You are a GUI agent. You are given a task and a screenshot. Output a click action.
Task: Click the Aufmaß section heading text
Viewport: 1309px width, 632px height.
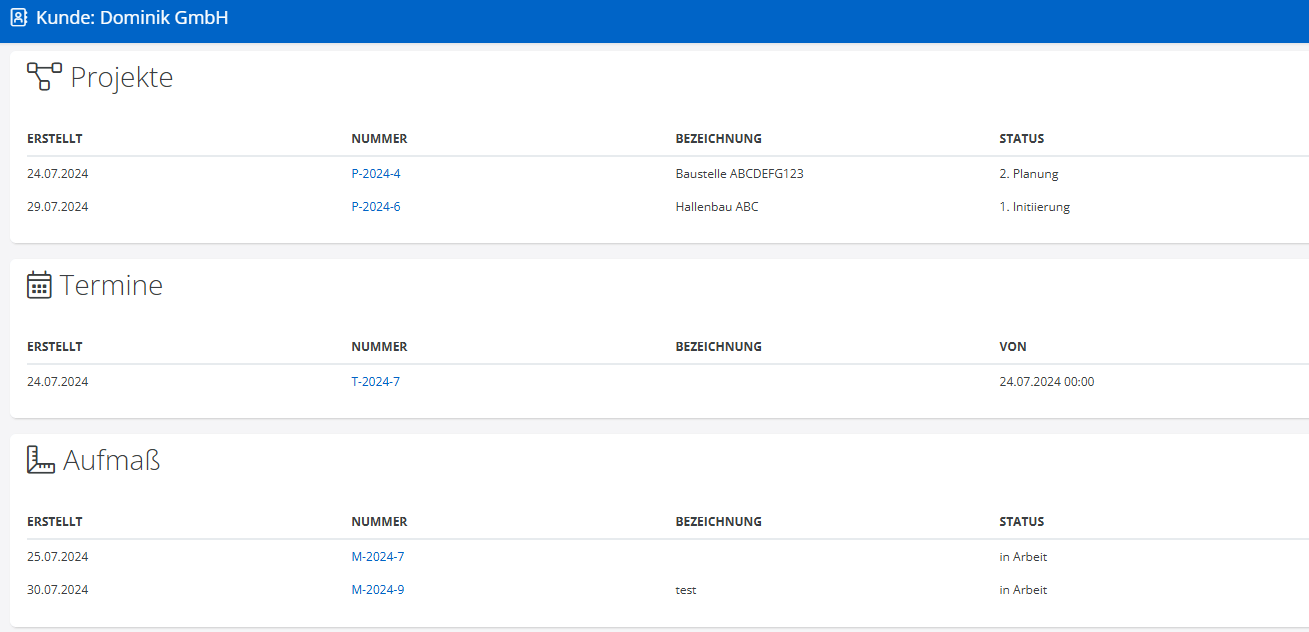111,460
